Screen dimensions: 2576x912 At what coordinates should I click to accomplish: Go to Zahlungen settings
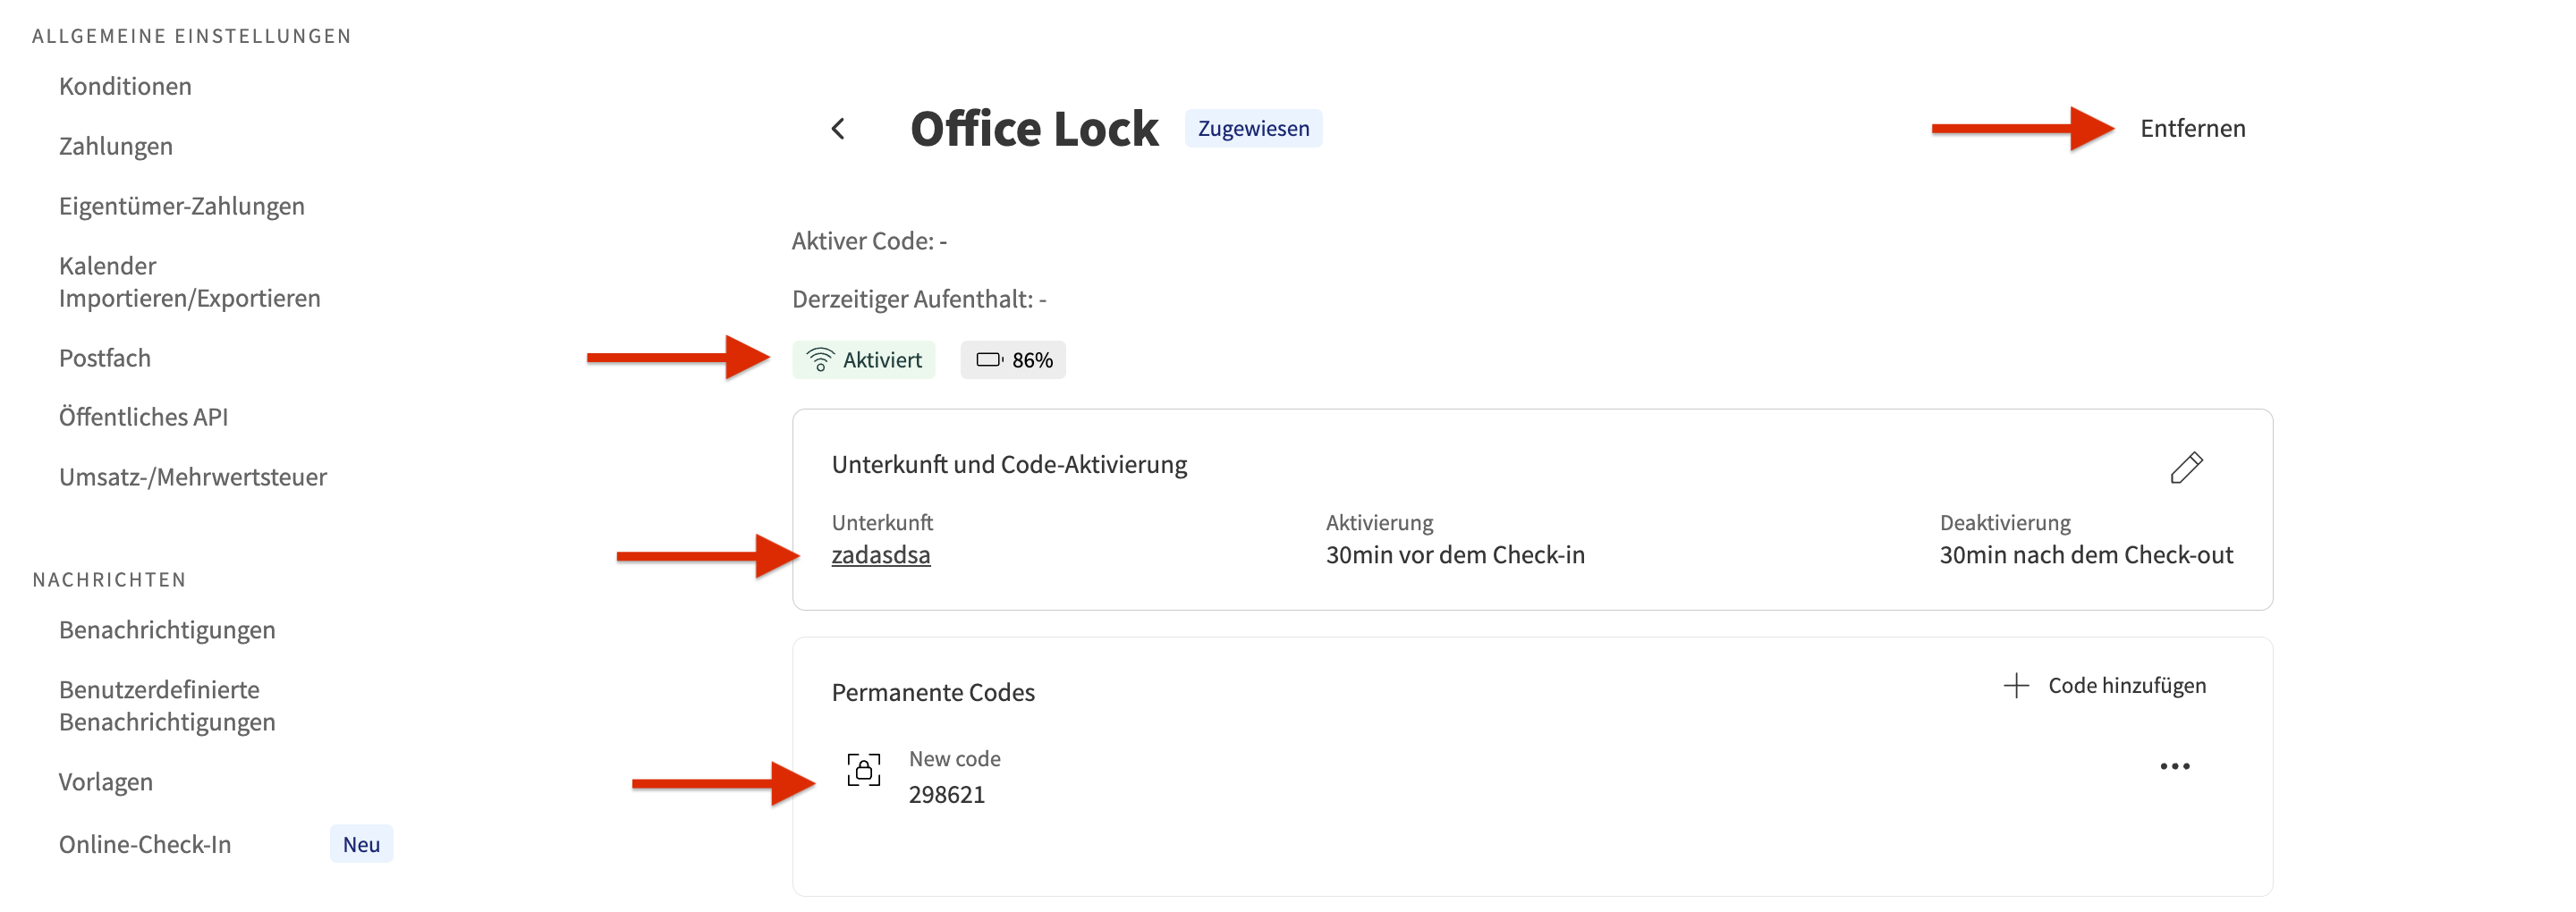116,147
